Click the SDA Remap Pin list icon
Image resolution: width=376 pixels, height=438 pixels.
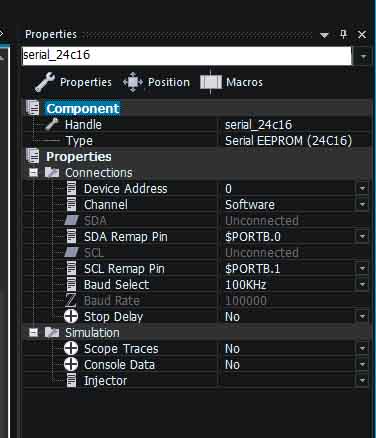(71, 236)
